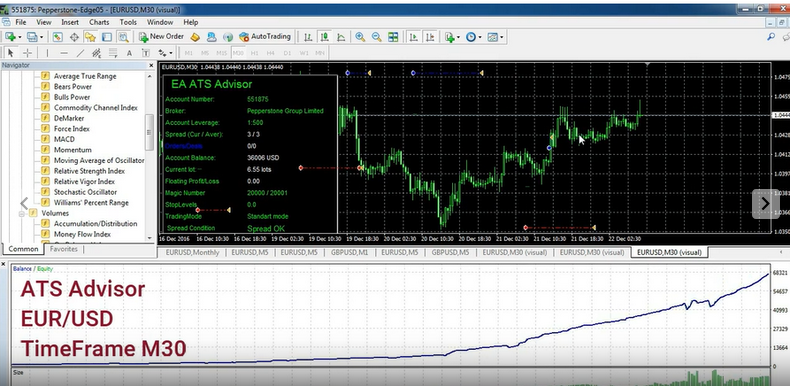Switch chart to Candlesticks icon
The height and width of the screenshot is (386, 790).
click(324, 37)
